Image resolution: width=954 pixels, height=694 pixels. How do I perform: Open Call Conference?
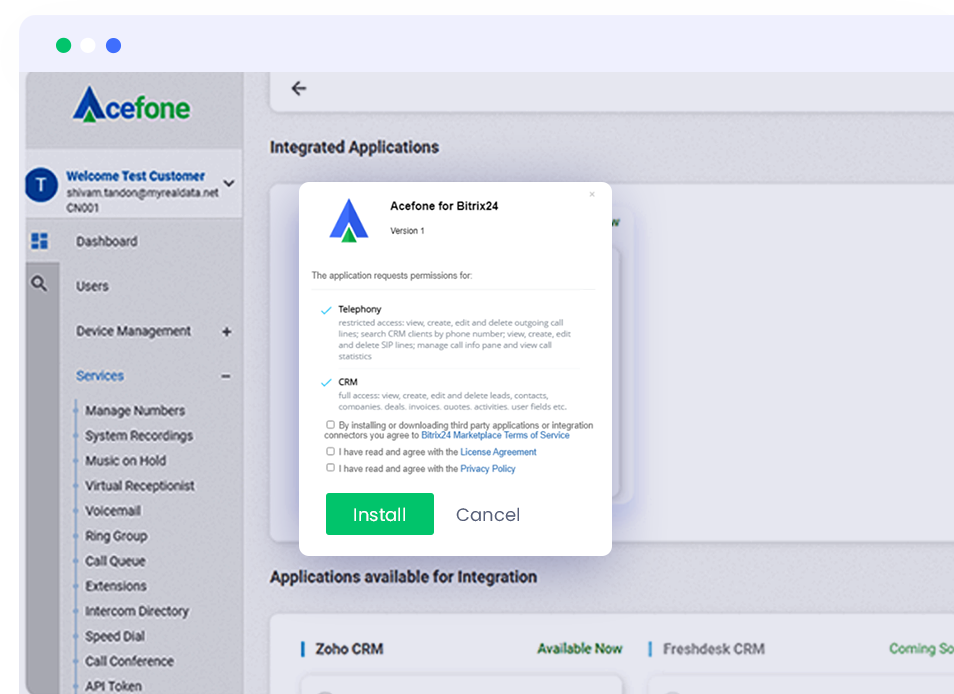pyautogui.click(x=130, y=661)
